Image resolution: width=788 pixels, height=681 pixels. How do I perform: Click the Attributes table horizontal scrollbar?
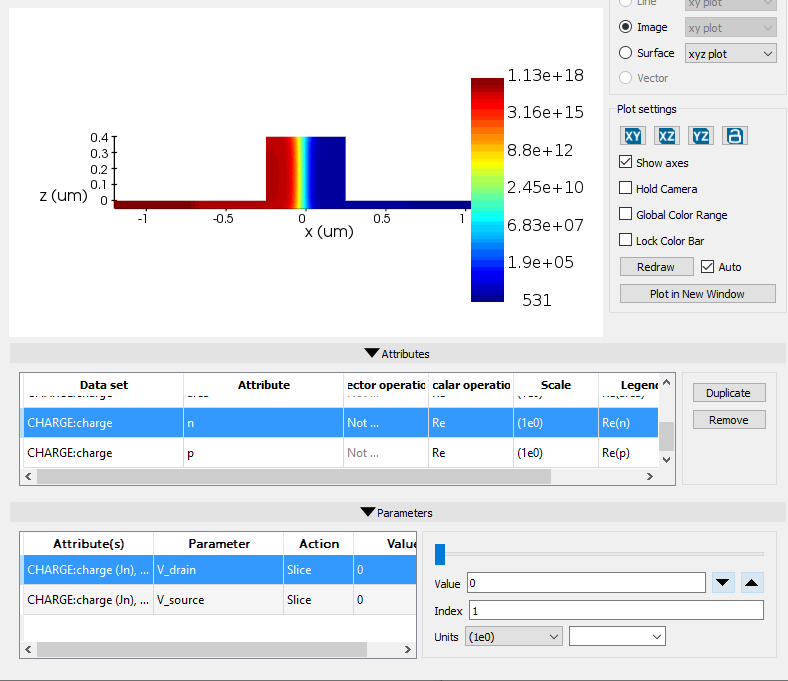pos(294,476)
